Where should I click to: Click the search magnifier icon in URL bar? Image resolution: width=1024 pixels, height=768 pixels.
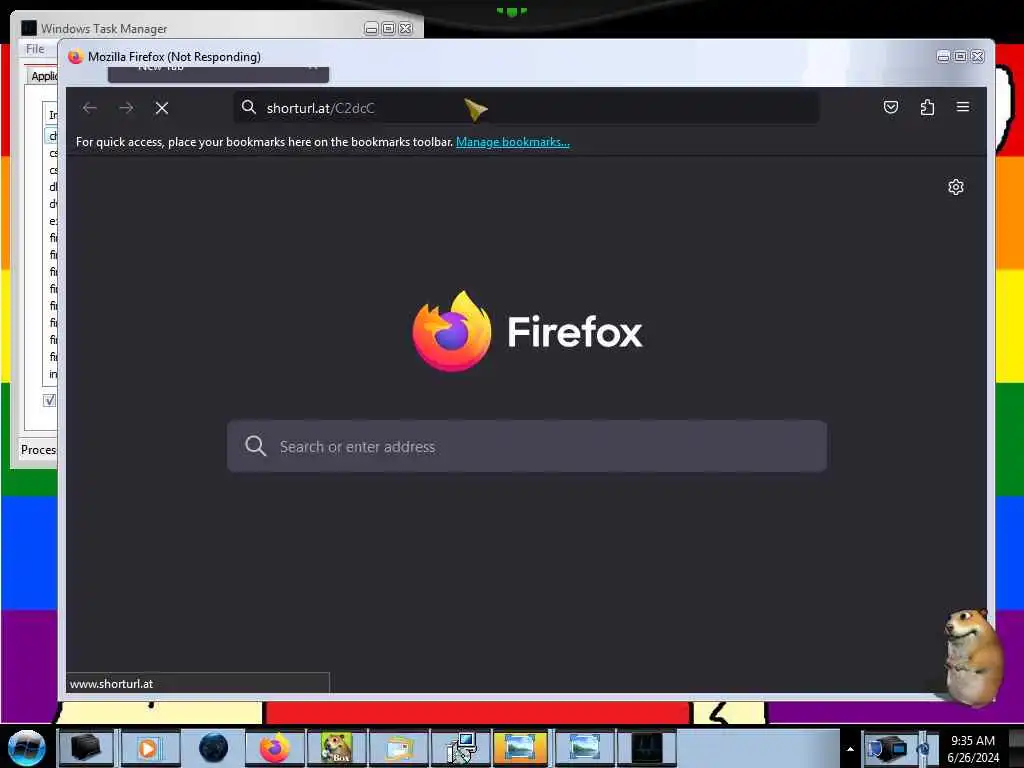click(249, 107)
